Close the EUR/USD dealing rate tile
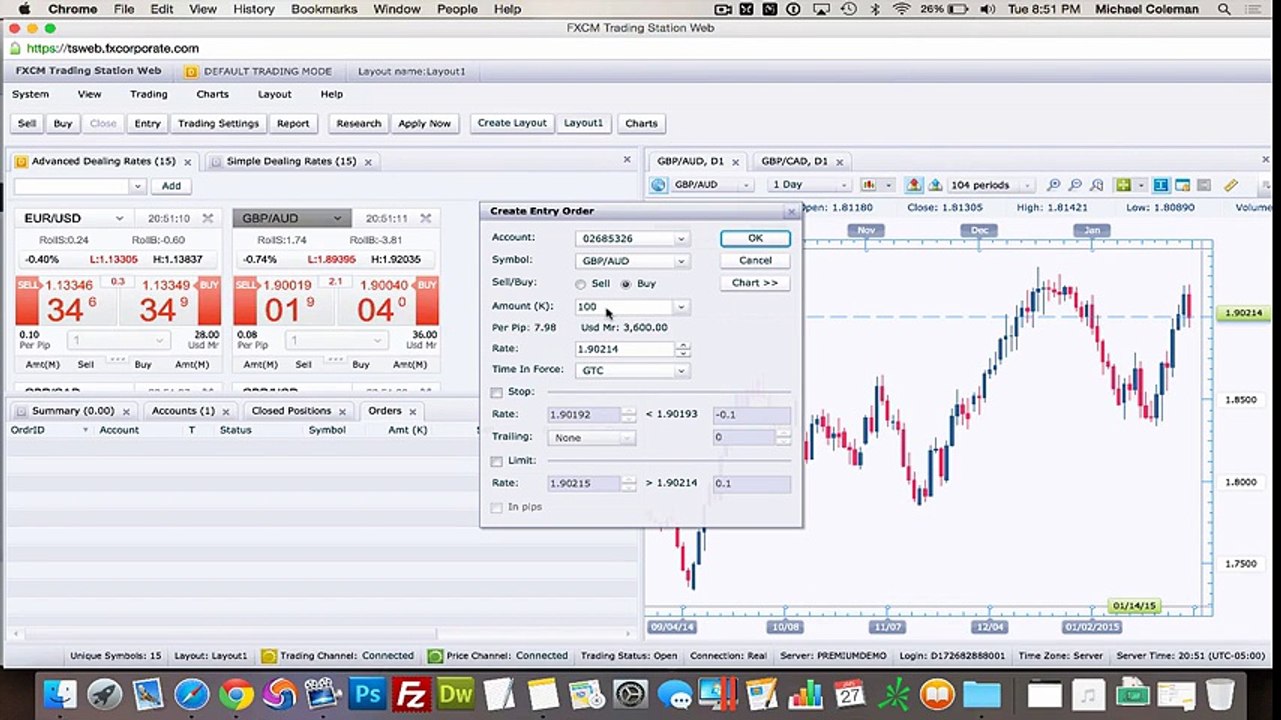 (208, 218)
